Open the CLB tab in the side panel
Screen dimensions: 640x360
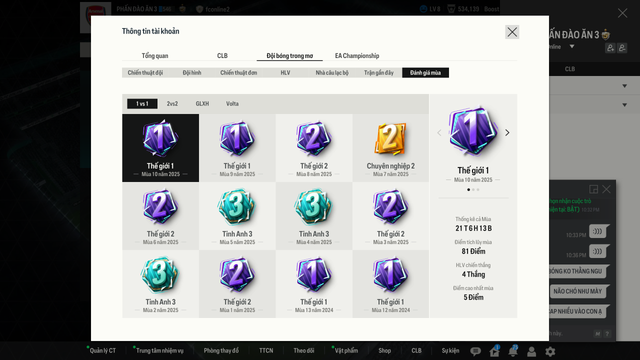[570, 69]
